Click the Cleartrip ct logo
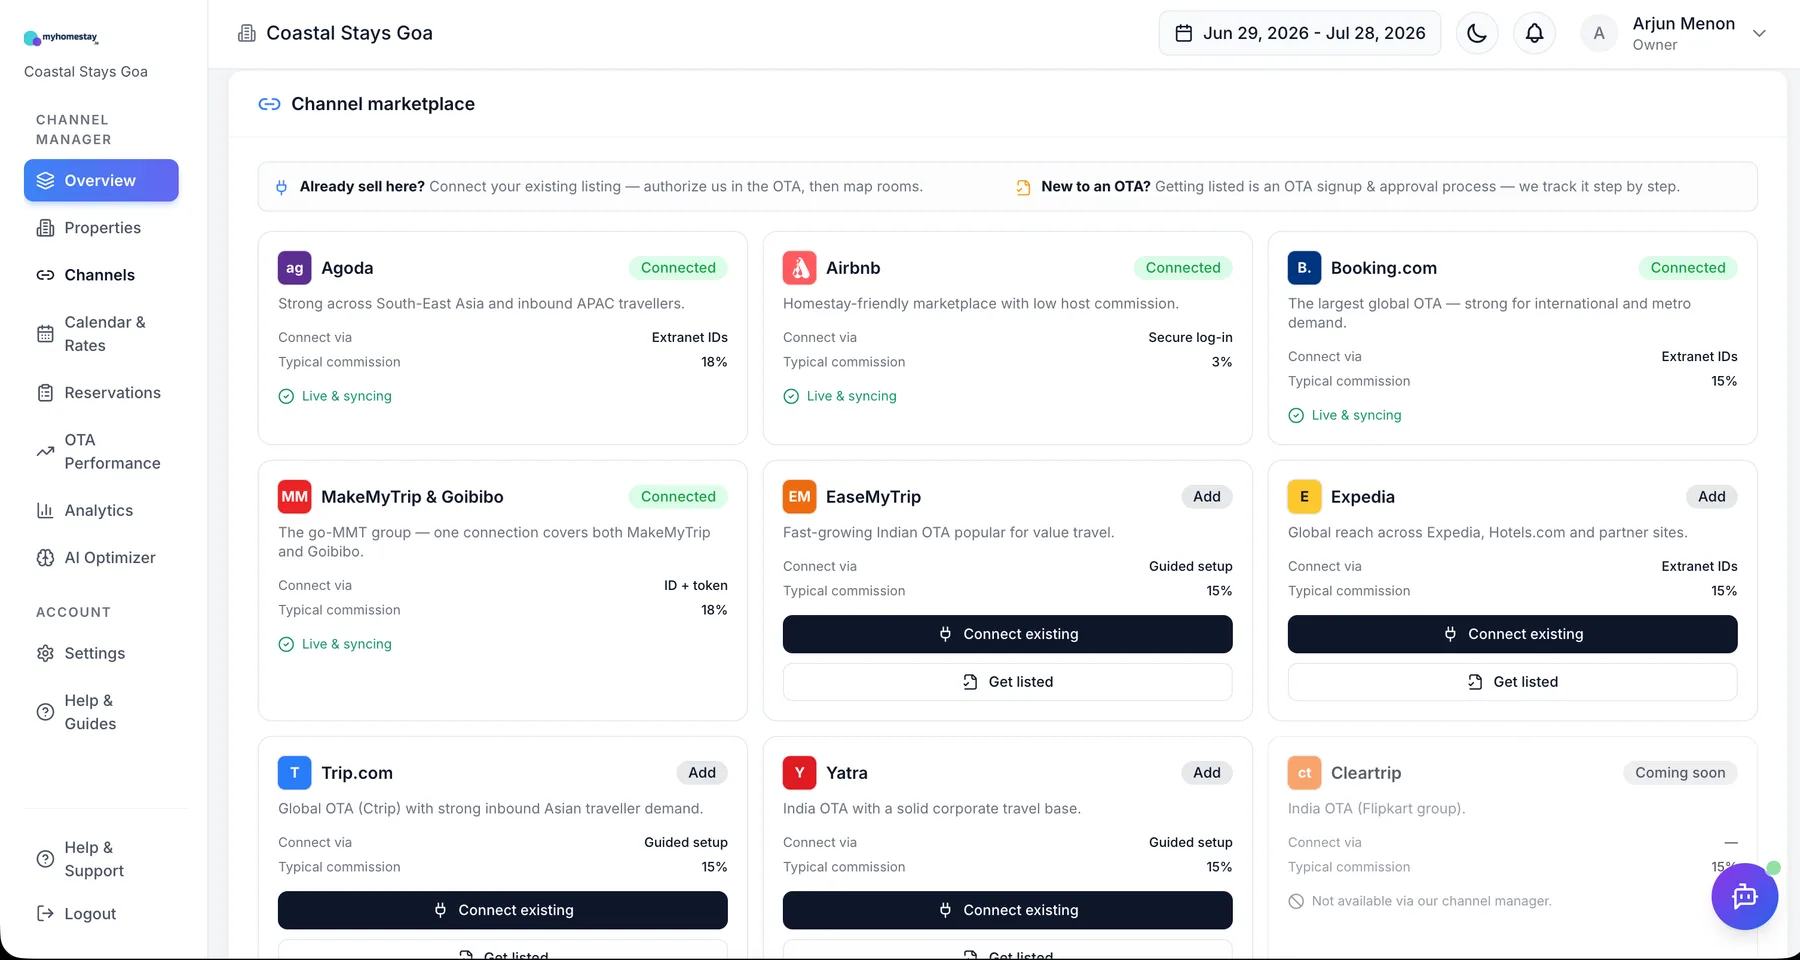 pyautogui.click(x=1305, y=773)
